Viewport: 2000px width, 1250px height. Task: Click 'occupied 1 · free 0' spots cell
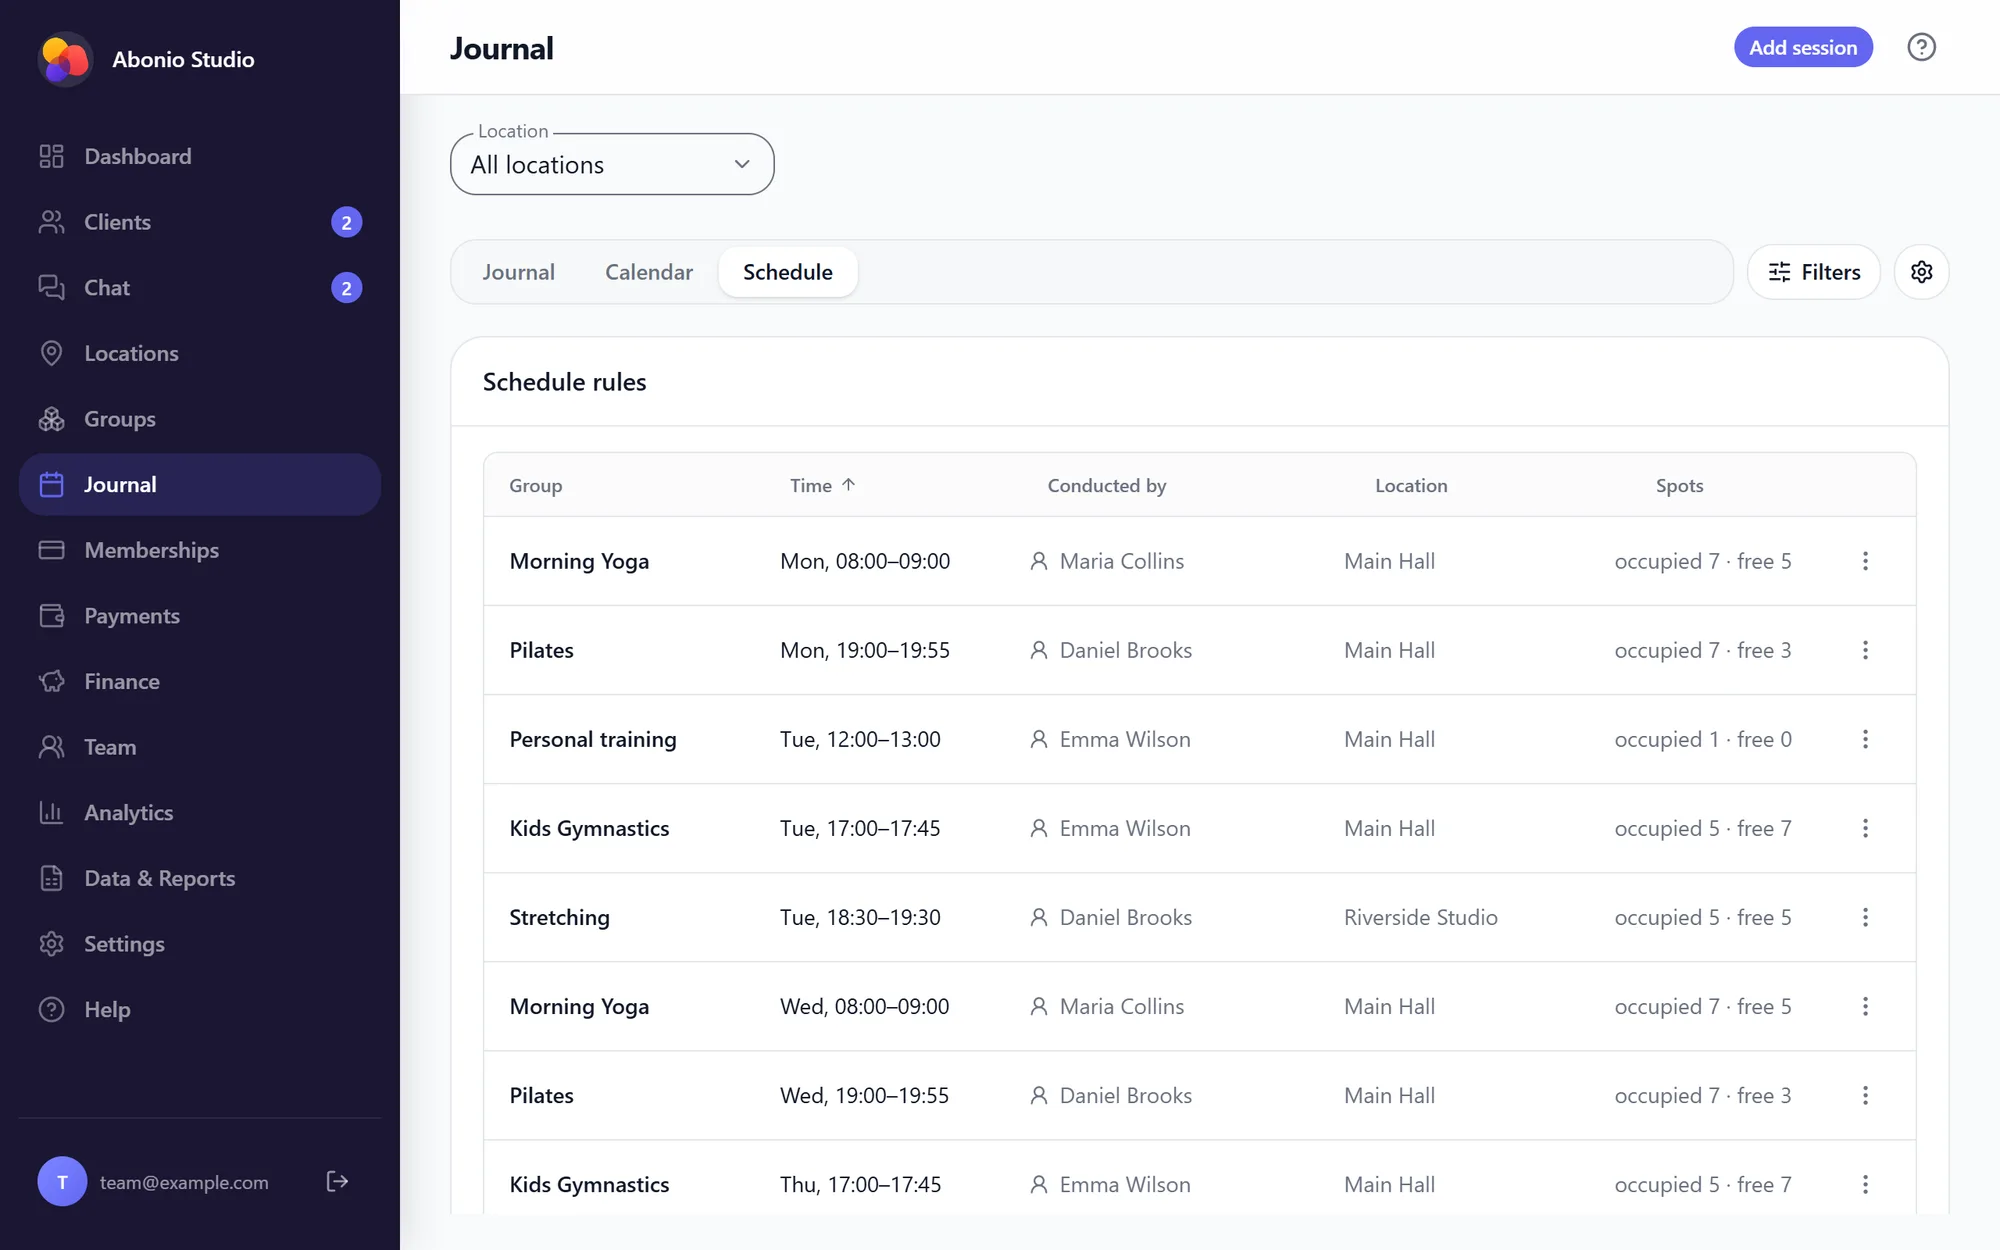click(x=1703, y=739)
